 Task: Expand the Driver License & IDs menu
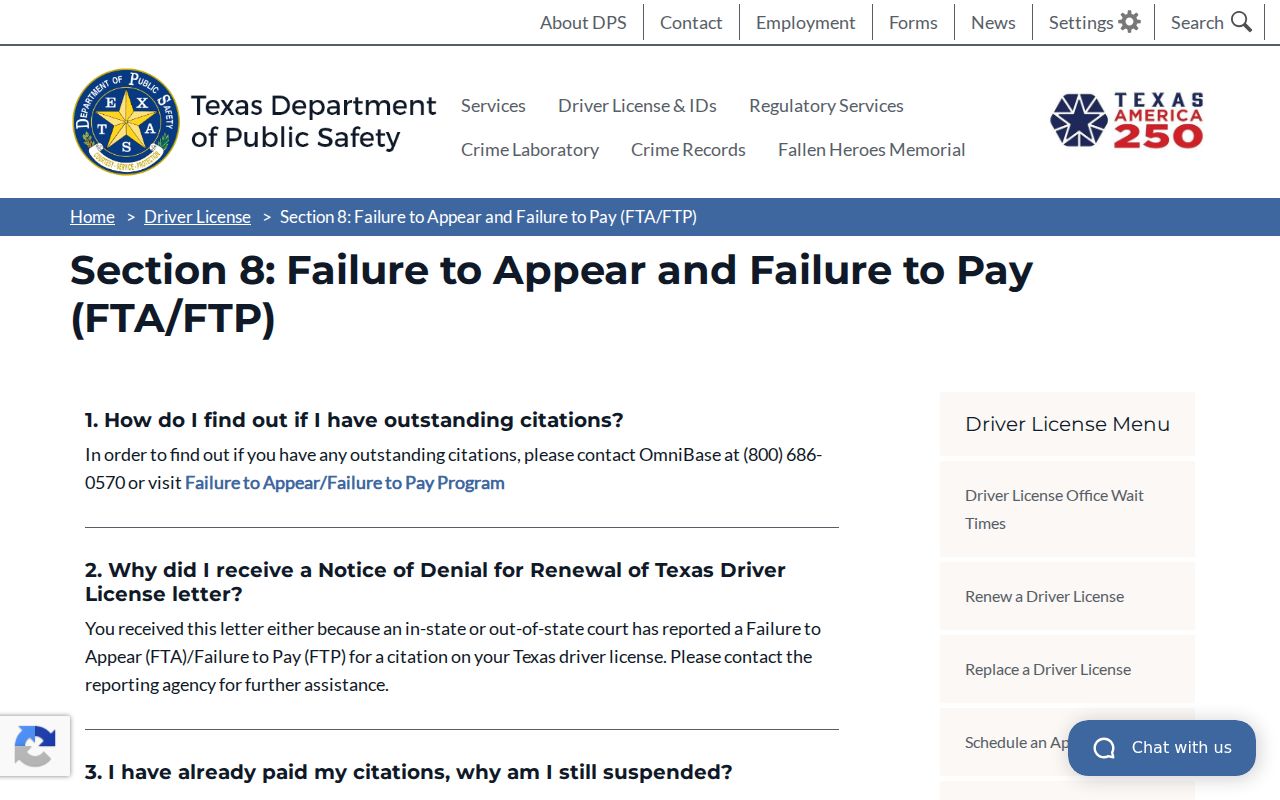pyautogui.click(x=637, y=105)
